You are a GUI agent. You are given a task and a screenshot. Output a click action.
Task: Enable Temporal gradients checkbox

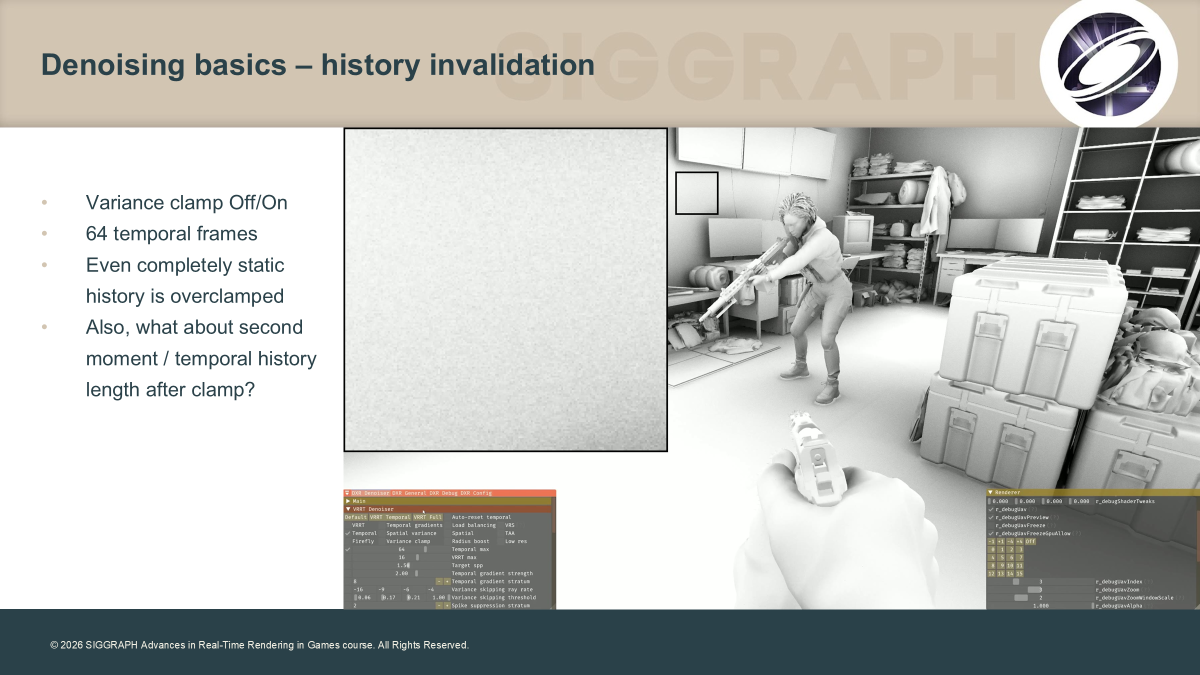click(x=382, y=525)
